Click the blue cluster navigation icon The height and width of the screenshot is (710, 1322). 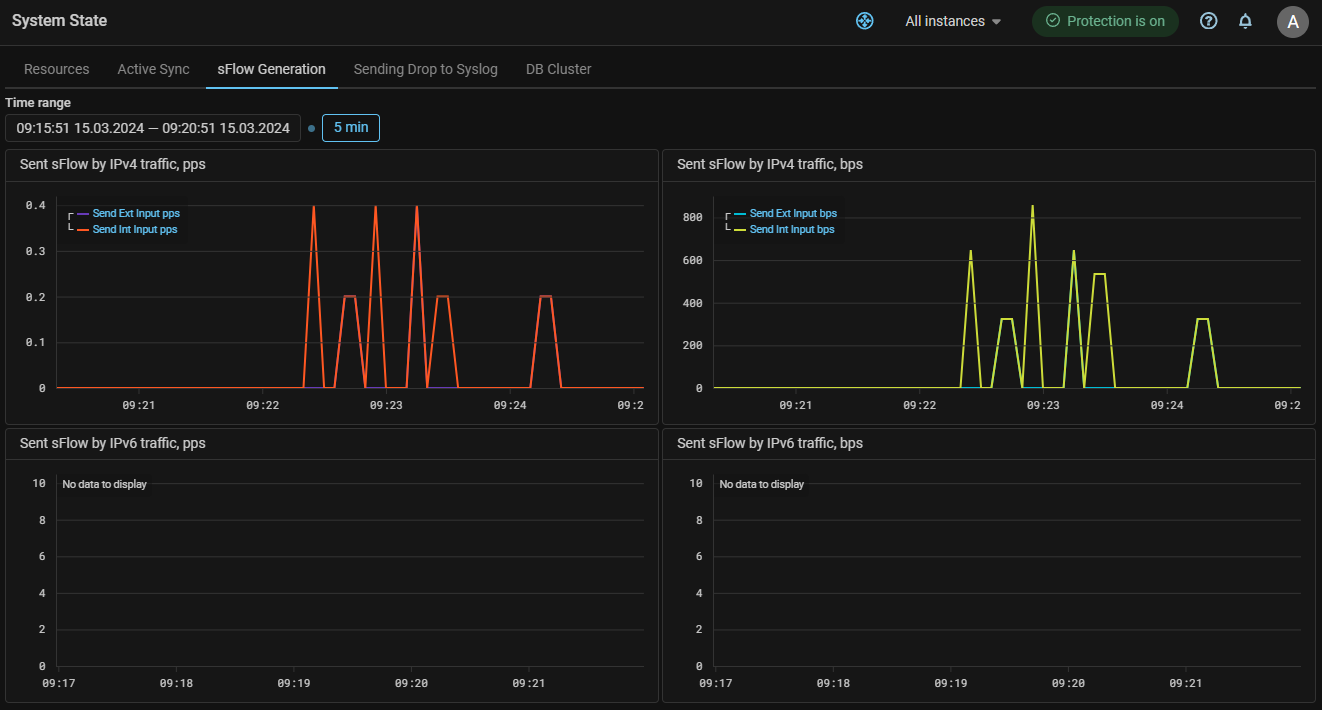(x=865, y=21)
